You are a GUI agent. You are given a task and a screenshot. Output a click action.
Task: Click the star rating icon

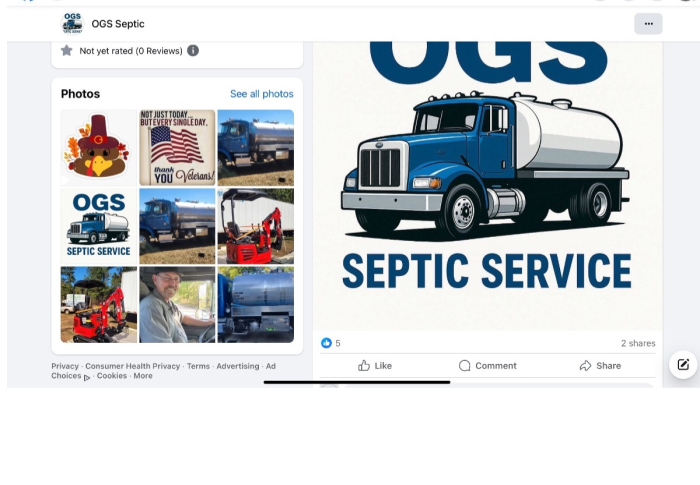67,50
